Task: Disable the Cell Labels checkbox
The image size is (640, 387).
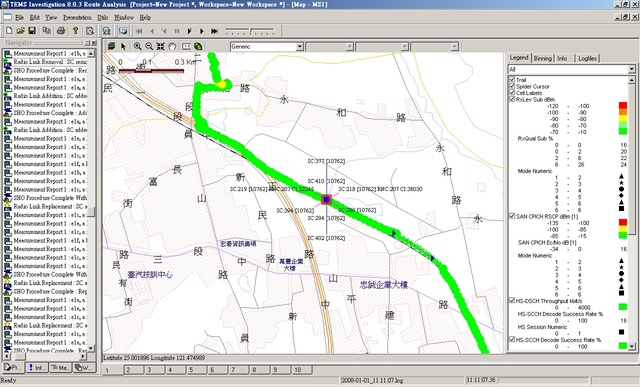Action: pyautogui.click(x=512, y=93)
